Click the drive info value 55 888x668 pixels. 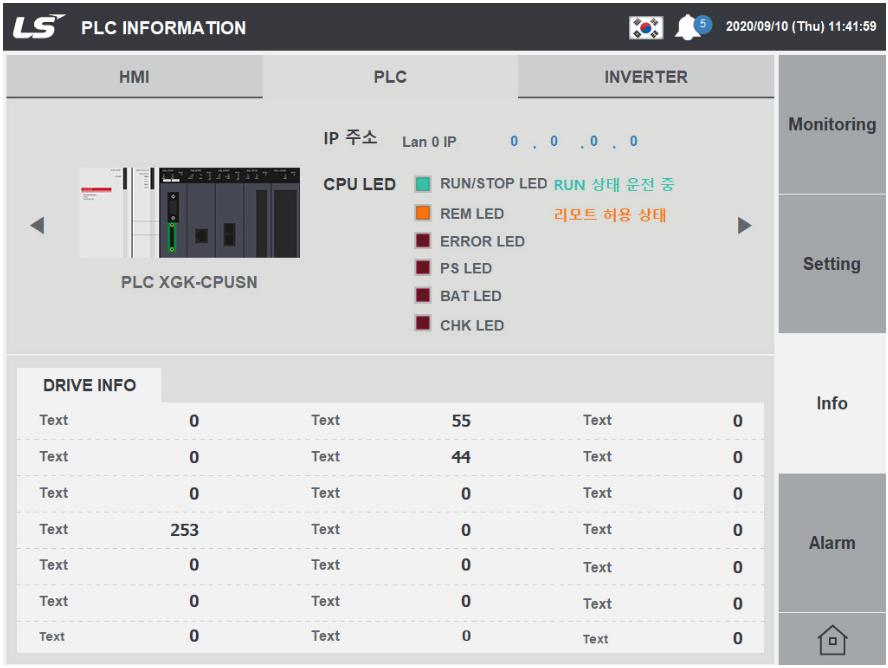461,421
